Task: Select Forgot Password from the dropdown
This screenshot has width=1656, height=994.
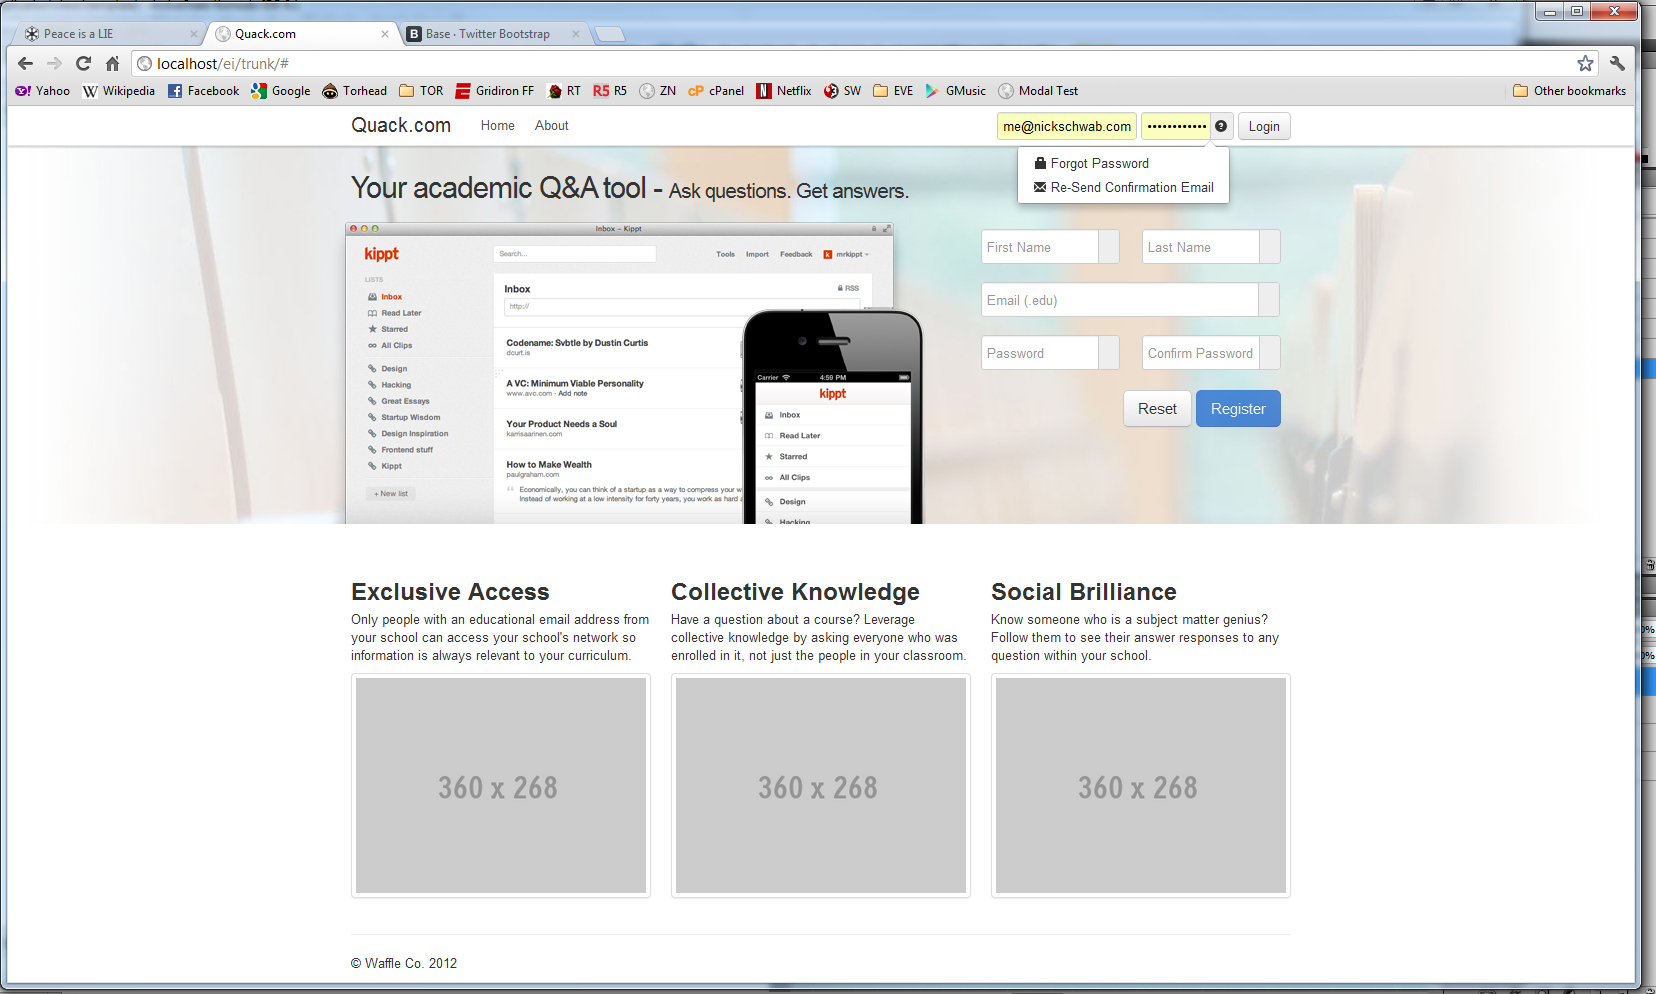Action: pos(1099,164)
